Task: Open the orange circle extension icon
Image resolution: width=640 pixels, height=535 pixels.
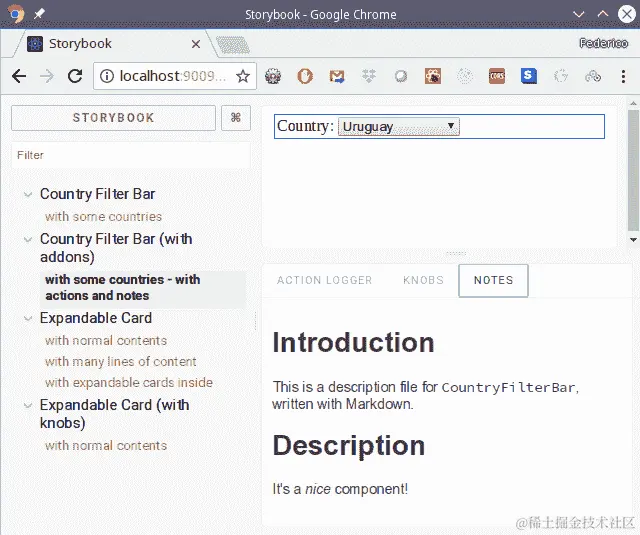Action: click(x=305, y=76)
